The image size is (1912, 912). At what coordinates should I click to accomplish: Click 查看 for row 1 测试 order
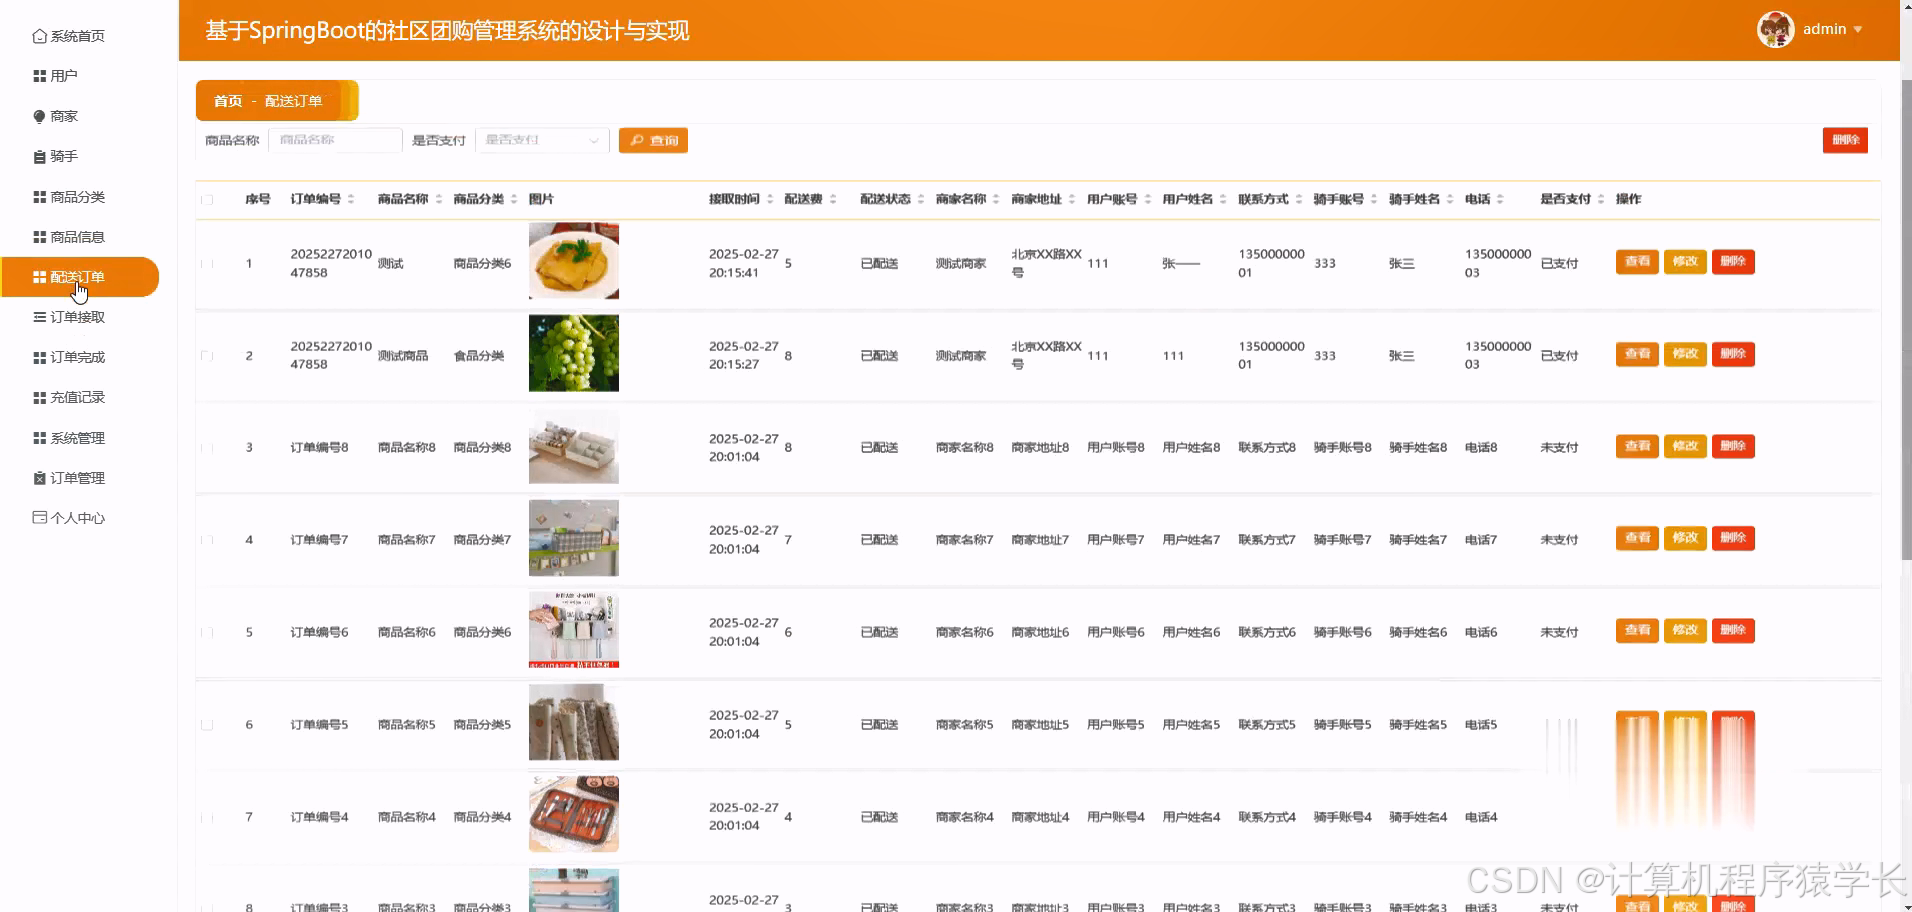click(x=1637, y=262)
